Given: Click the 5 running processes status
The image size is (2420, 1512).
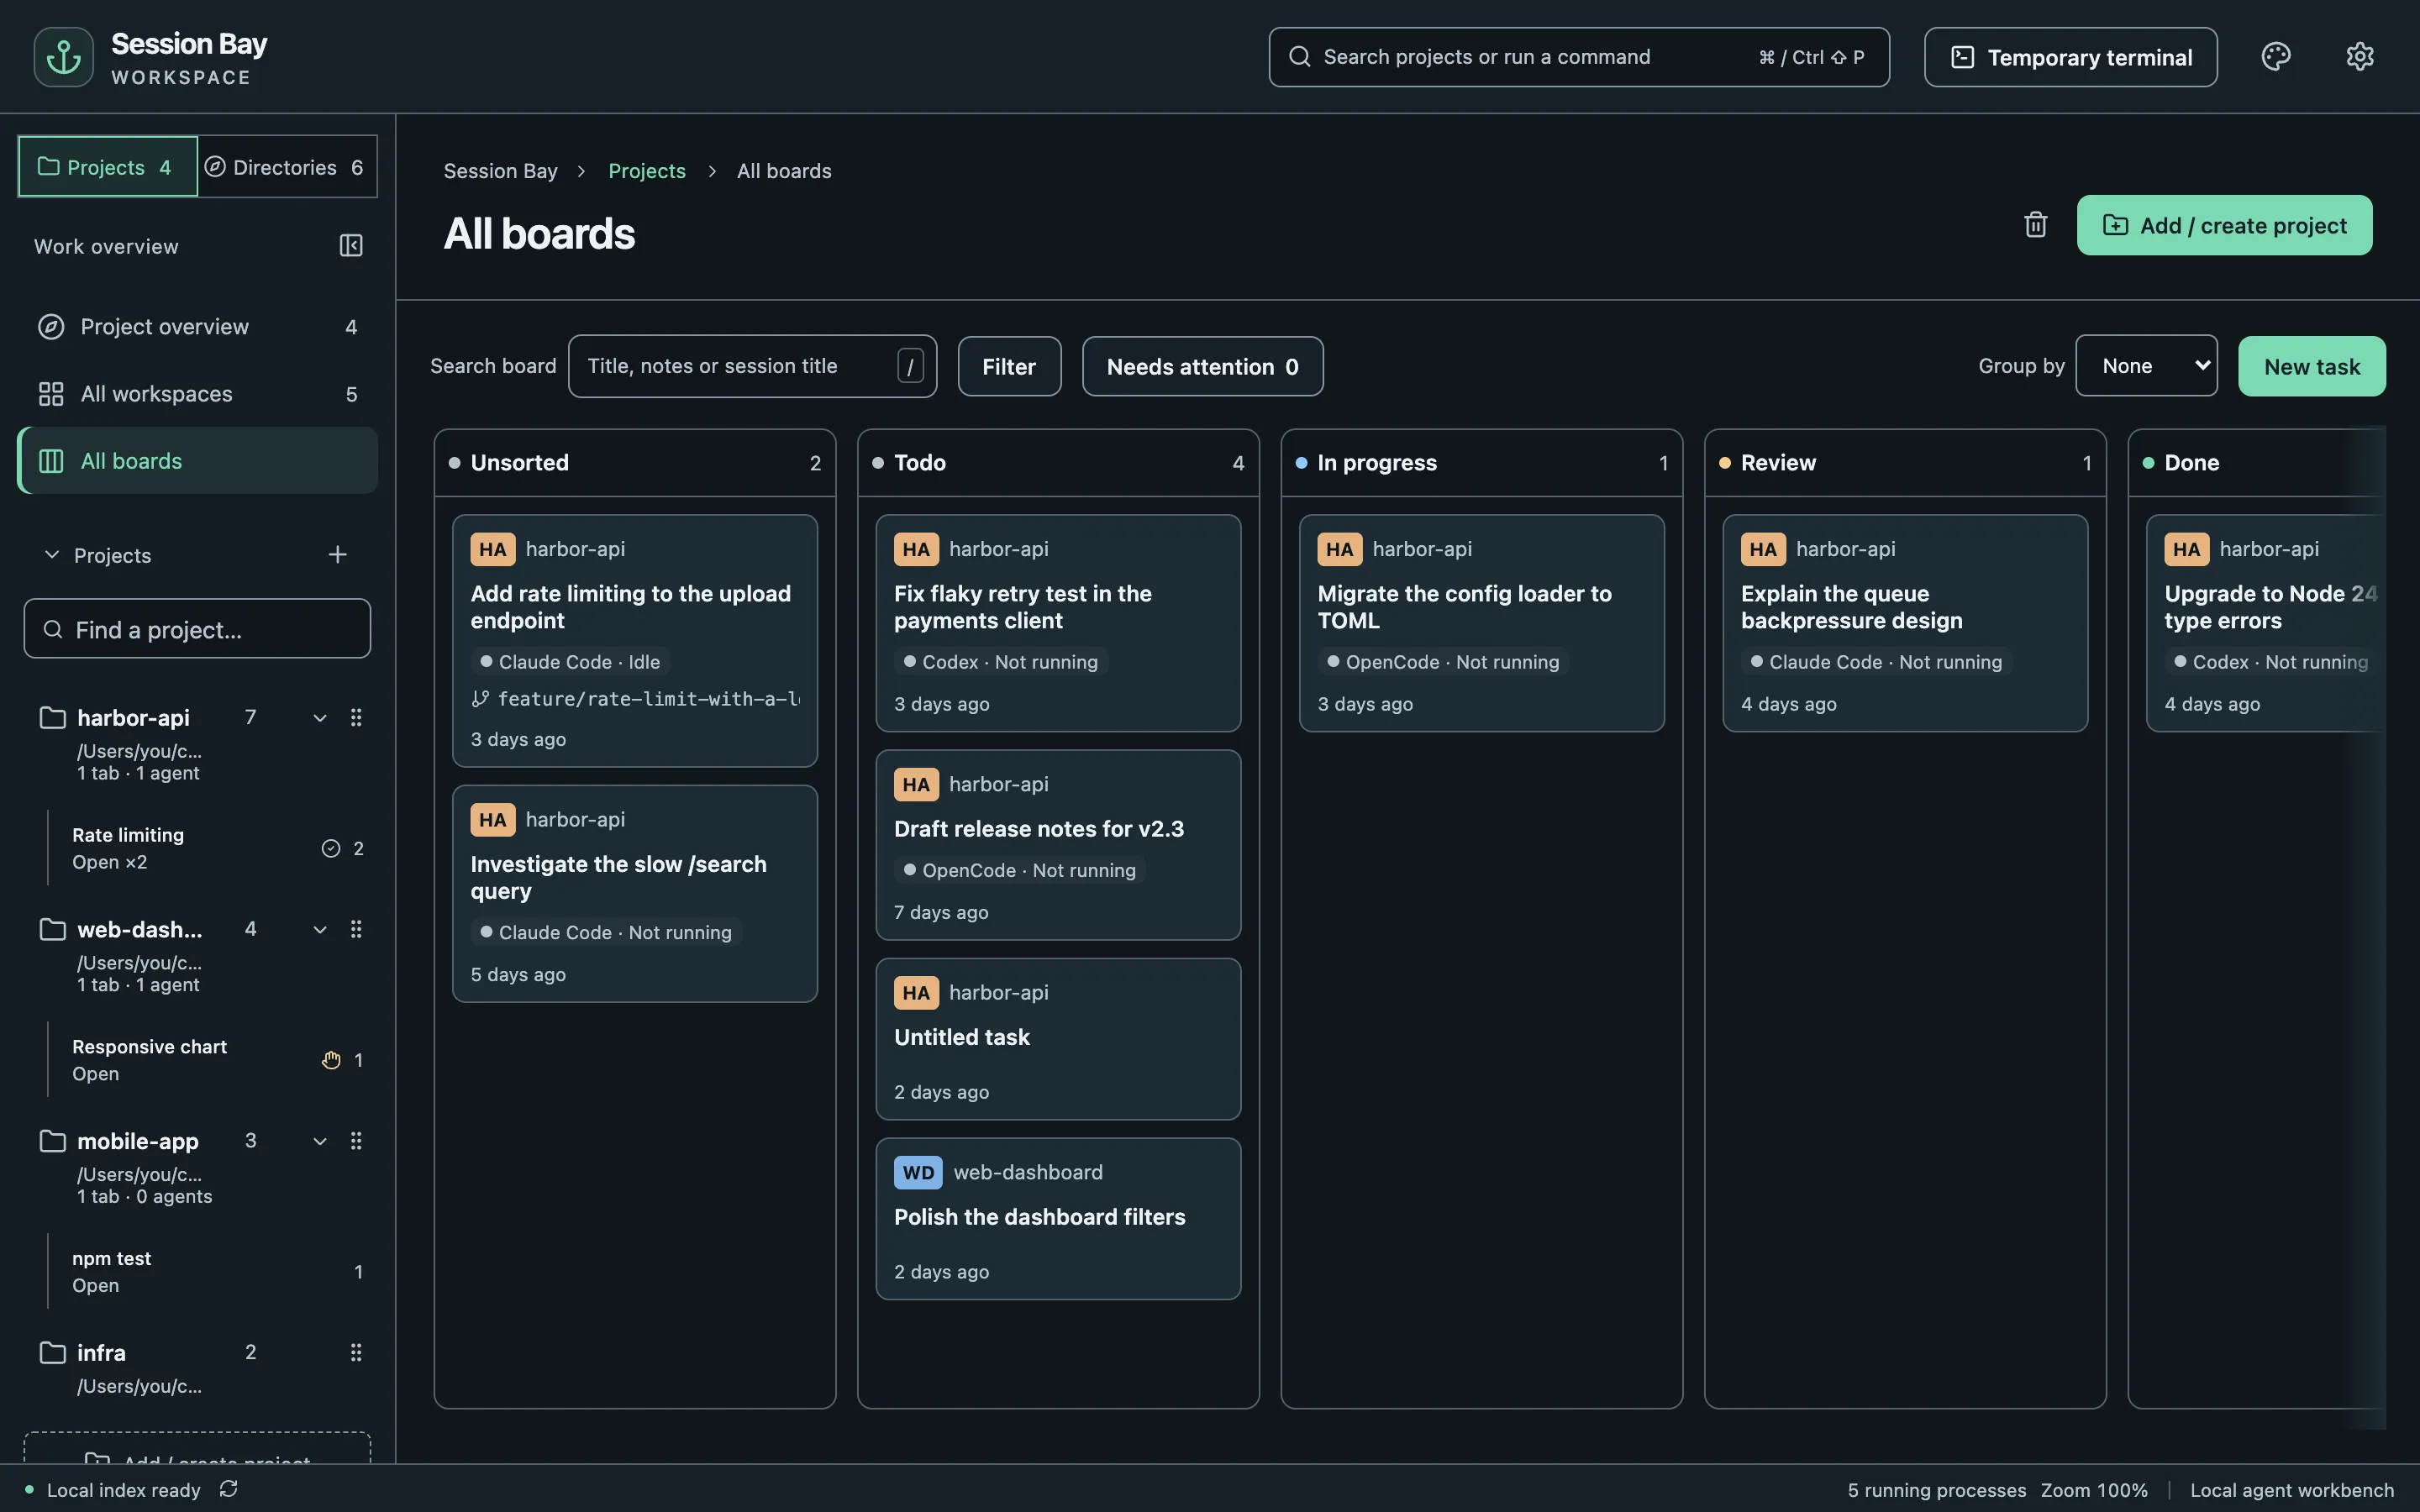Looking at the screenshot, I should click(x=1936, y=1490).
